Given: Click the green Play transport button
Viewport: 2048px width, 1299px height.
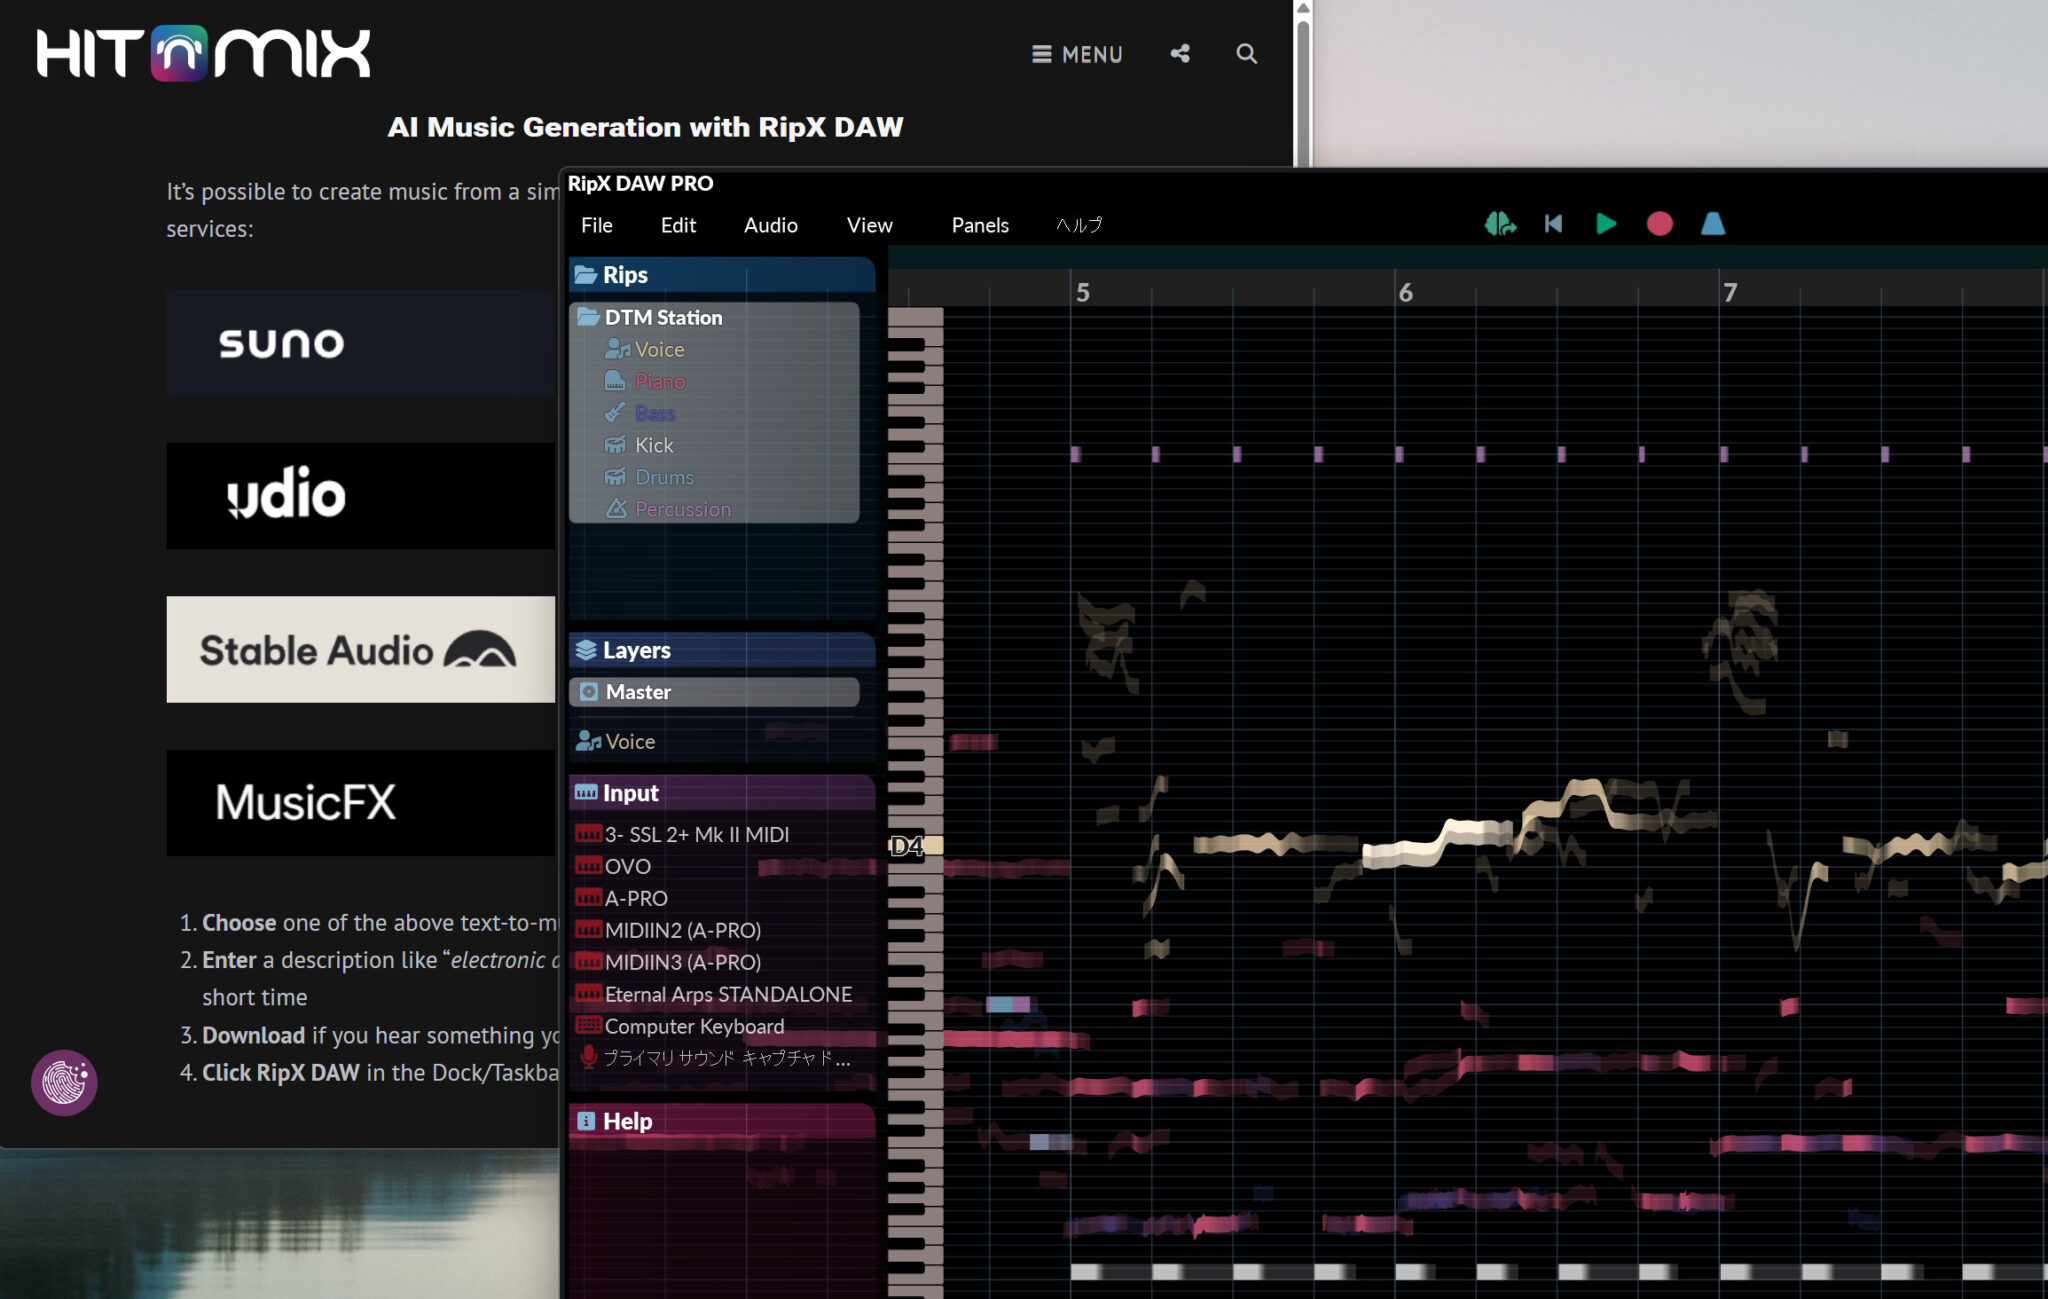Looking at the screenshot, I should (x=1606, y=224).
